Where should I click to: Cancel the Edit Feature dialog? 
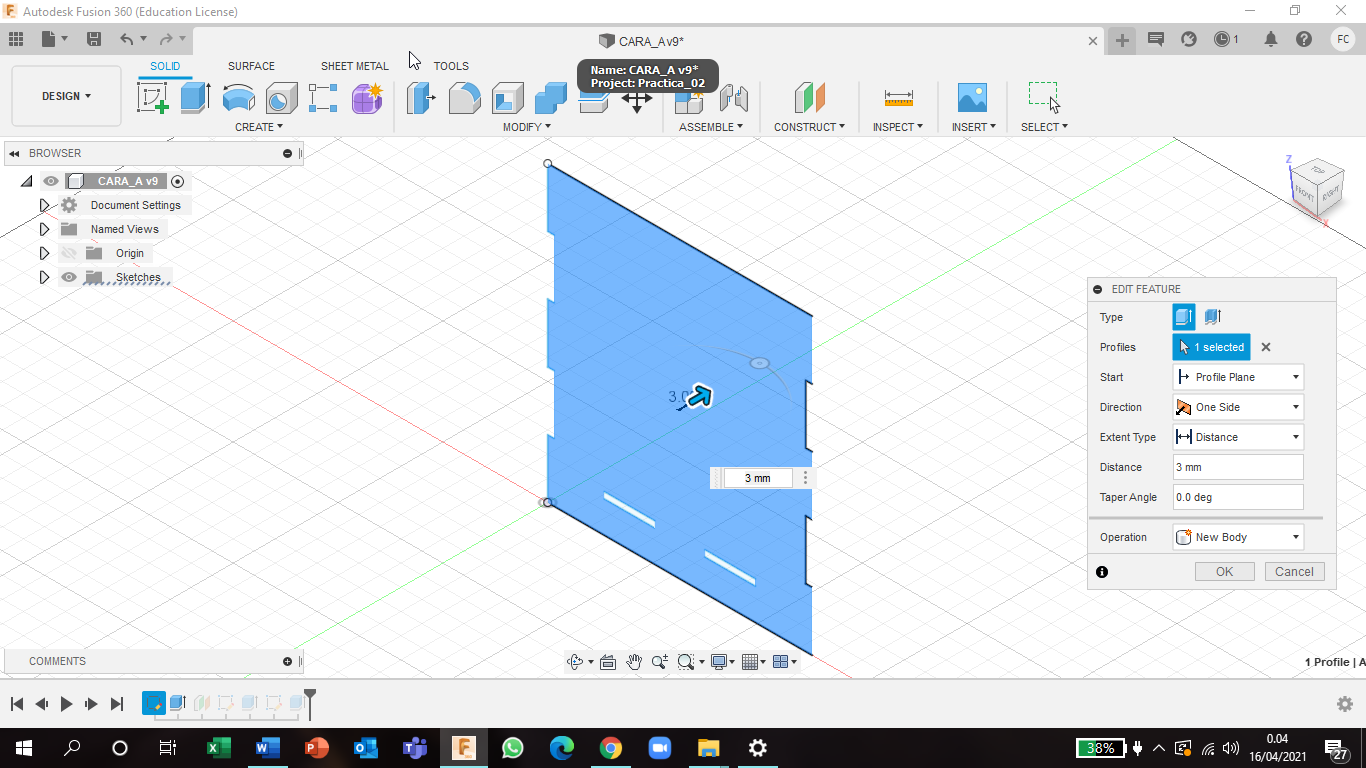coord(1294,572)
